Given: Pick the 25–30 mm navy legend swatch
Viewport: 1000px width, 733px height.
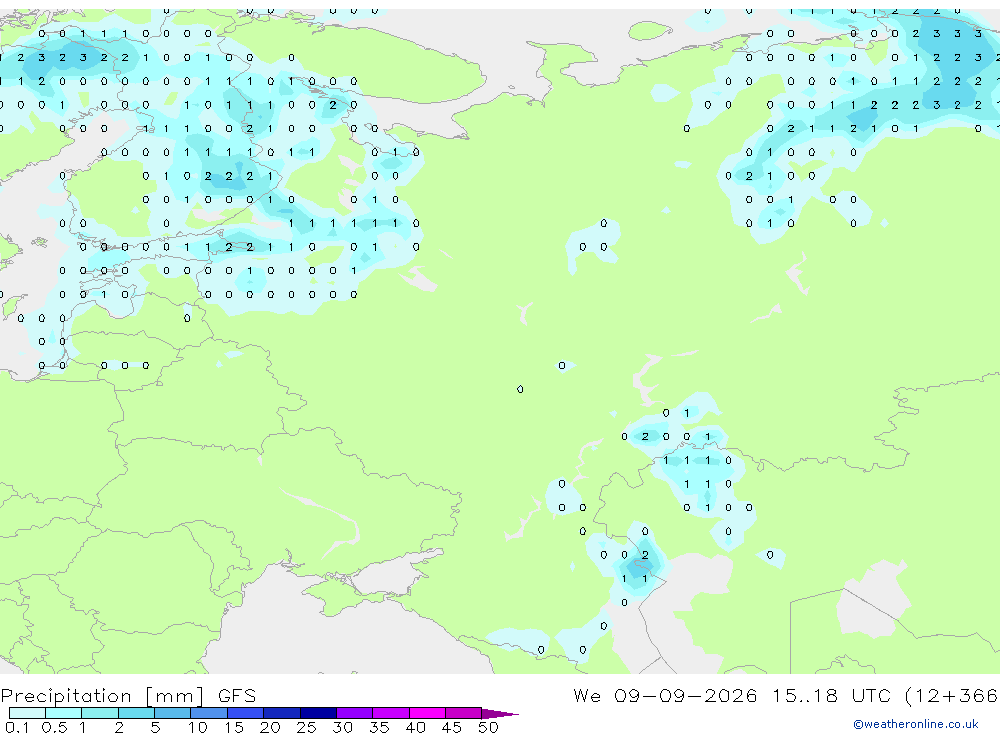Looking at the screenshot, I should pyautogui.click(x=318, y=713).
